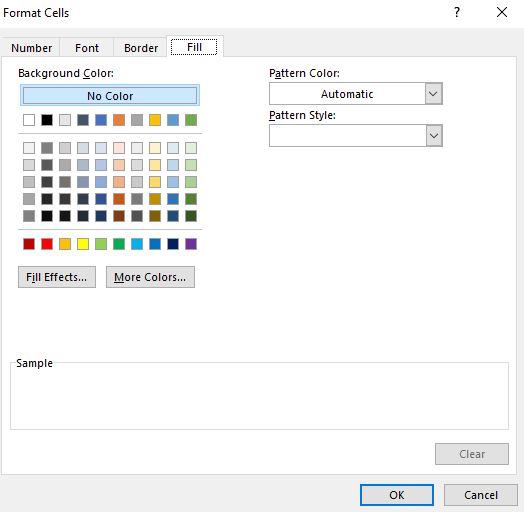Choose No Color background option

(x=110, y=96)
